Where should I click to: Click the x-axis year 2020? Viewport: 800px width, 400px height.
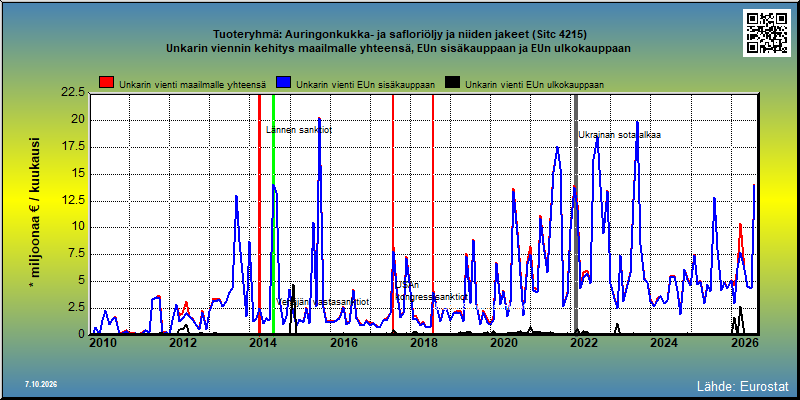click(503, 344)
